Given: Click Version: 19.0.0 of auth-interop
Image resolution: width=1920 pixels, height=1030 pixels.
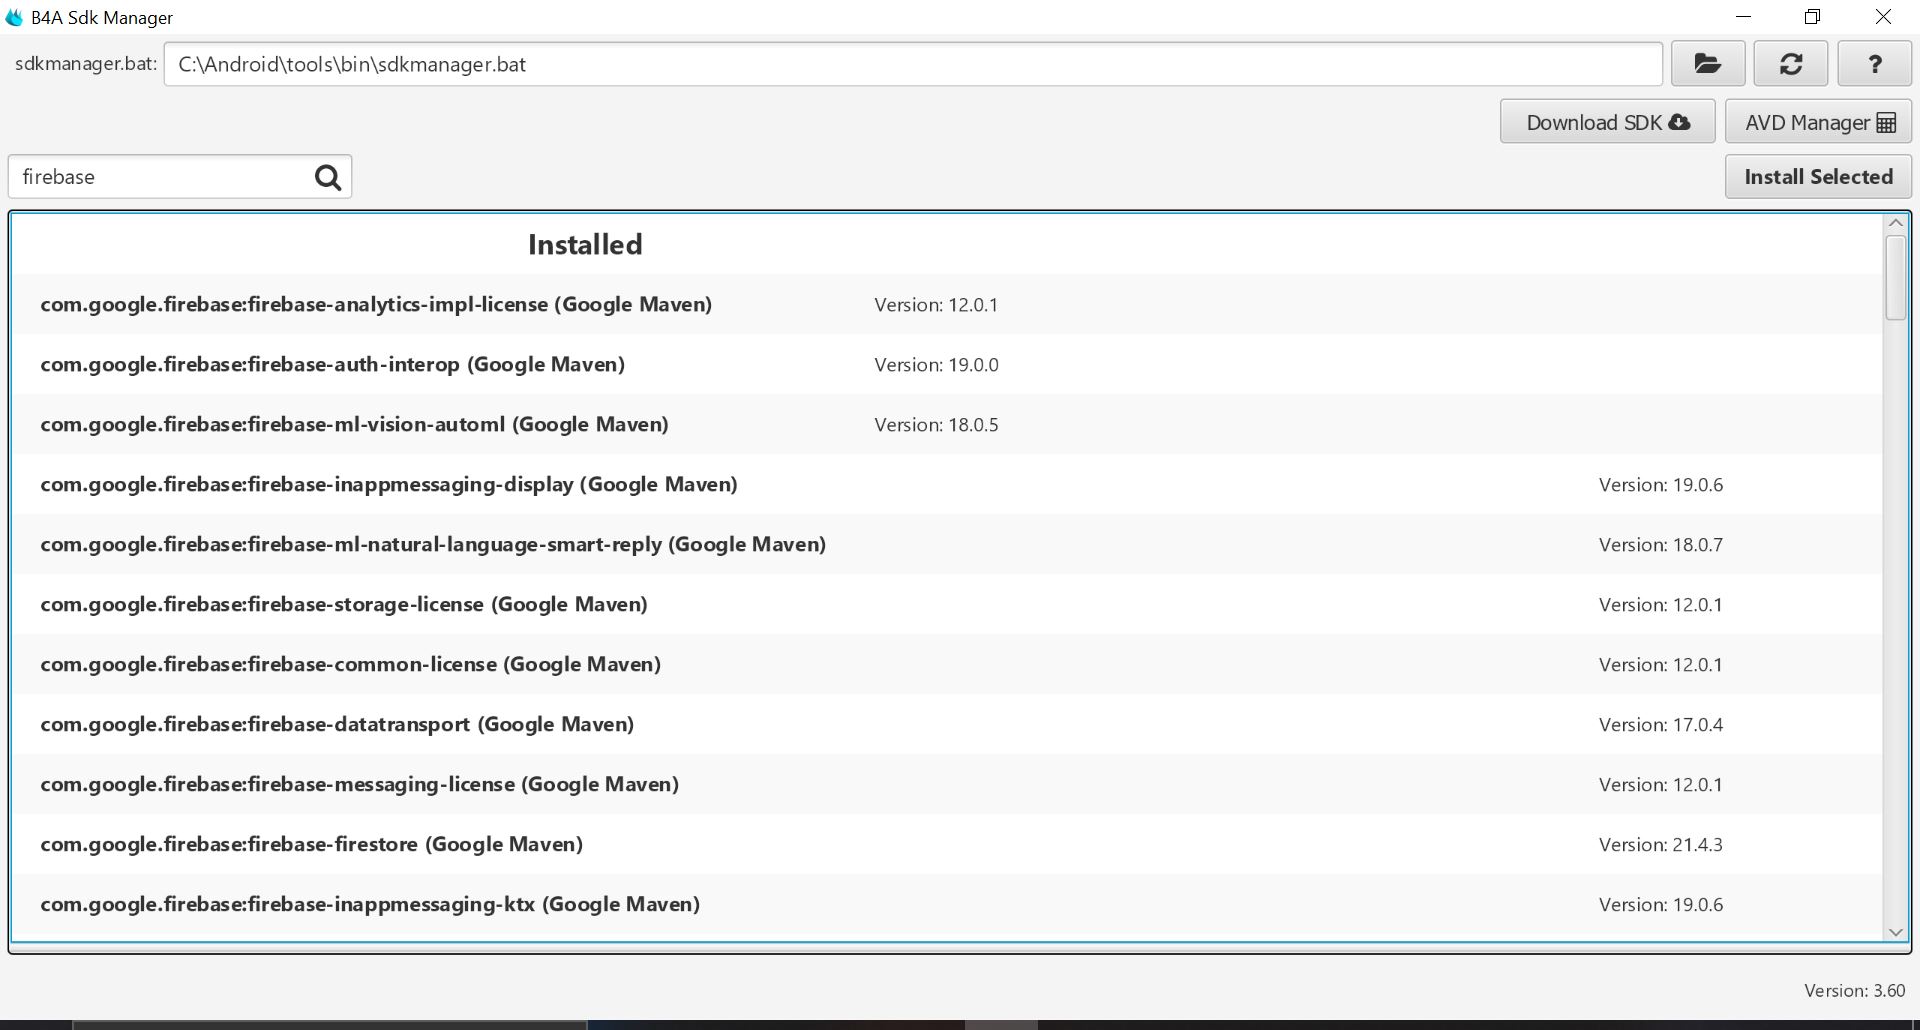Looking at the screenshot, I should [936, 365].
